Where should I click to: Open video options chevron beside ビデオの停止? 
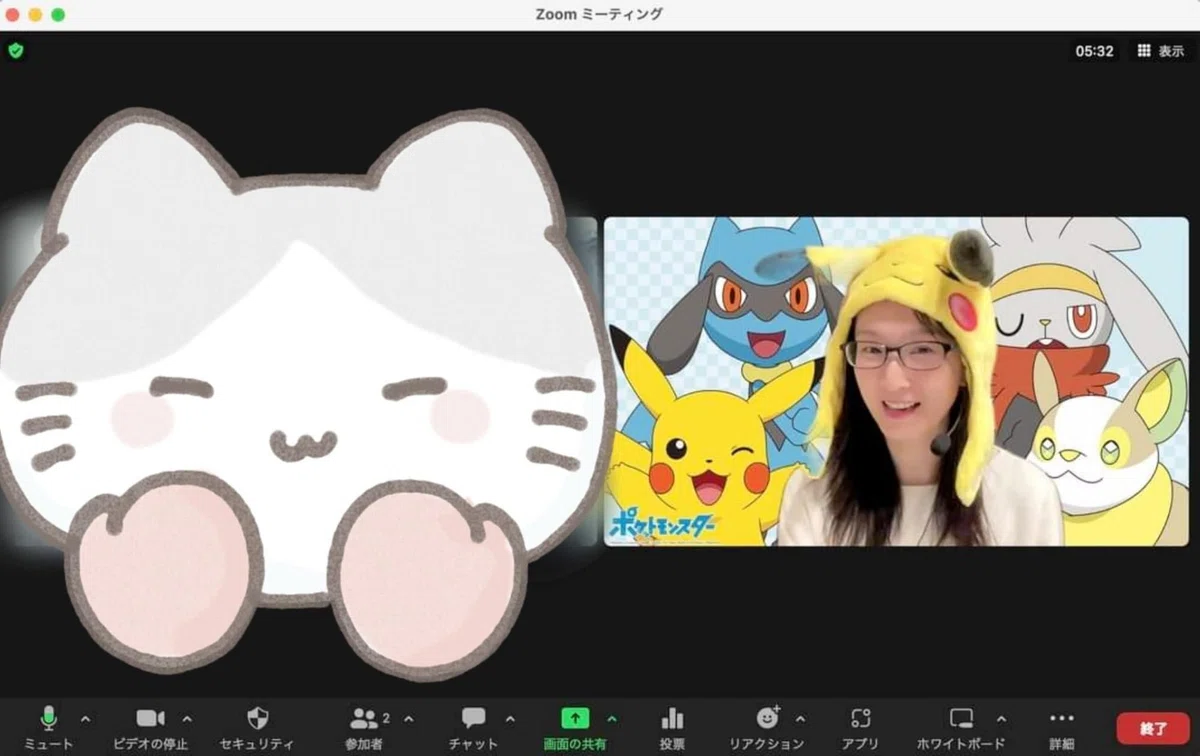[x=187, y=719]
